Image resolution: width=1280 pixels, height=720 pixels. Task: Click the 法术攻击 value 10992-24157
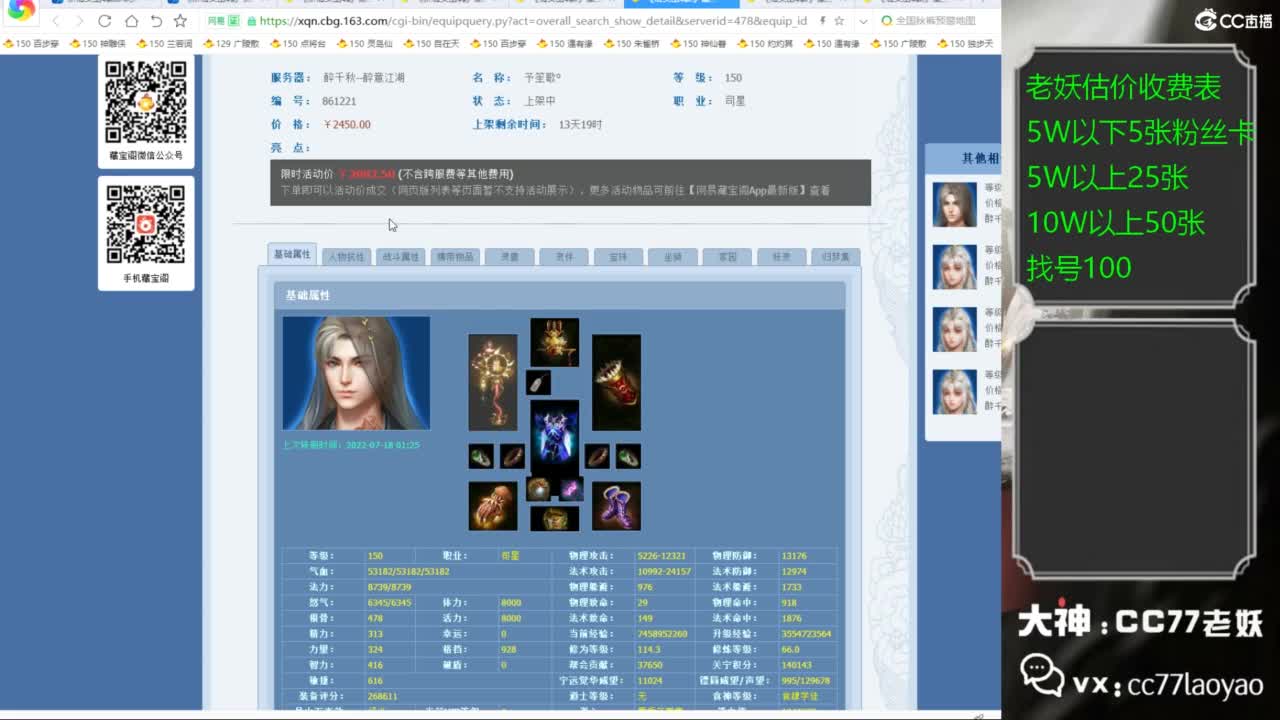[664, 571]
